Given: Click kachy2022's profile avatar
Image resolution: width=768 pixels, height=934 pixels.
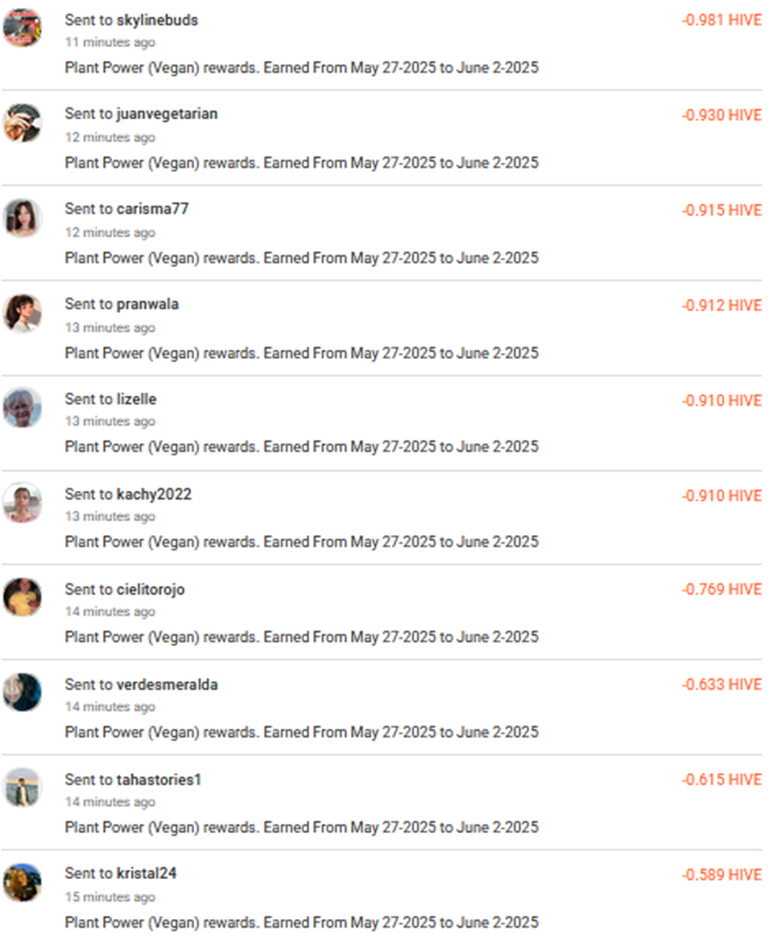Looking at the screenshot, I should pyautogui.click(x=22, y=503).
